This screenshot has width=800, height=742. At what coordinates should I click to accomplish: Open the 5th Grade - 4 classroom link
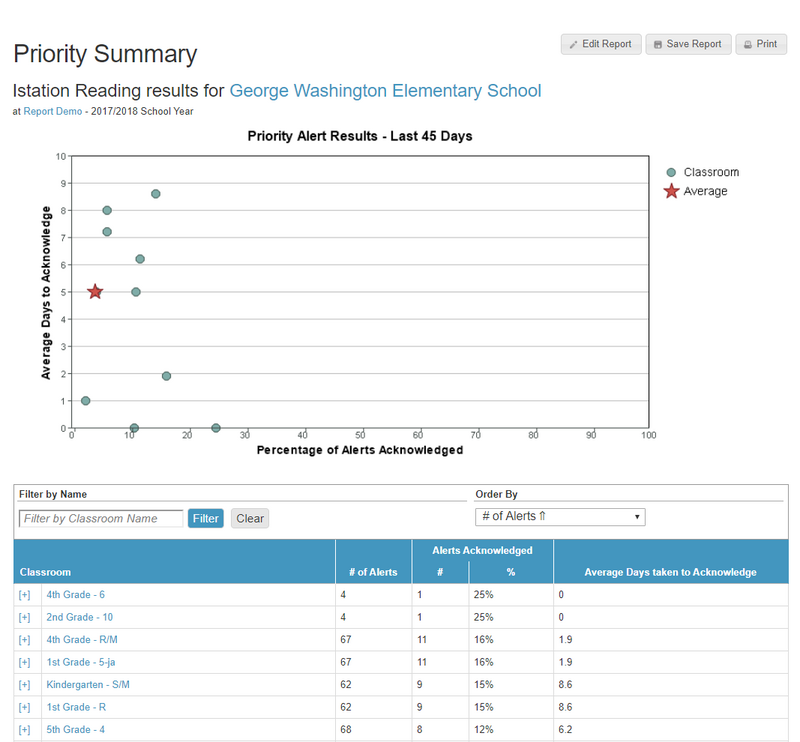[76, 730]
